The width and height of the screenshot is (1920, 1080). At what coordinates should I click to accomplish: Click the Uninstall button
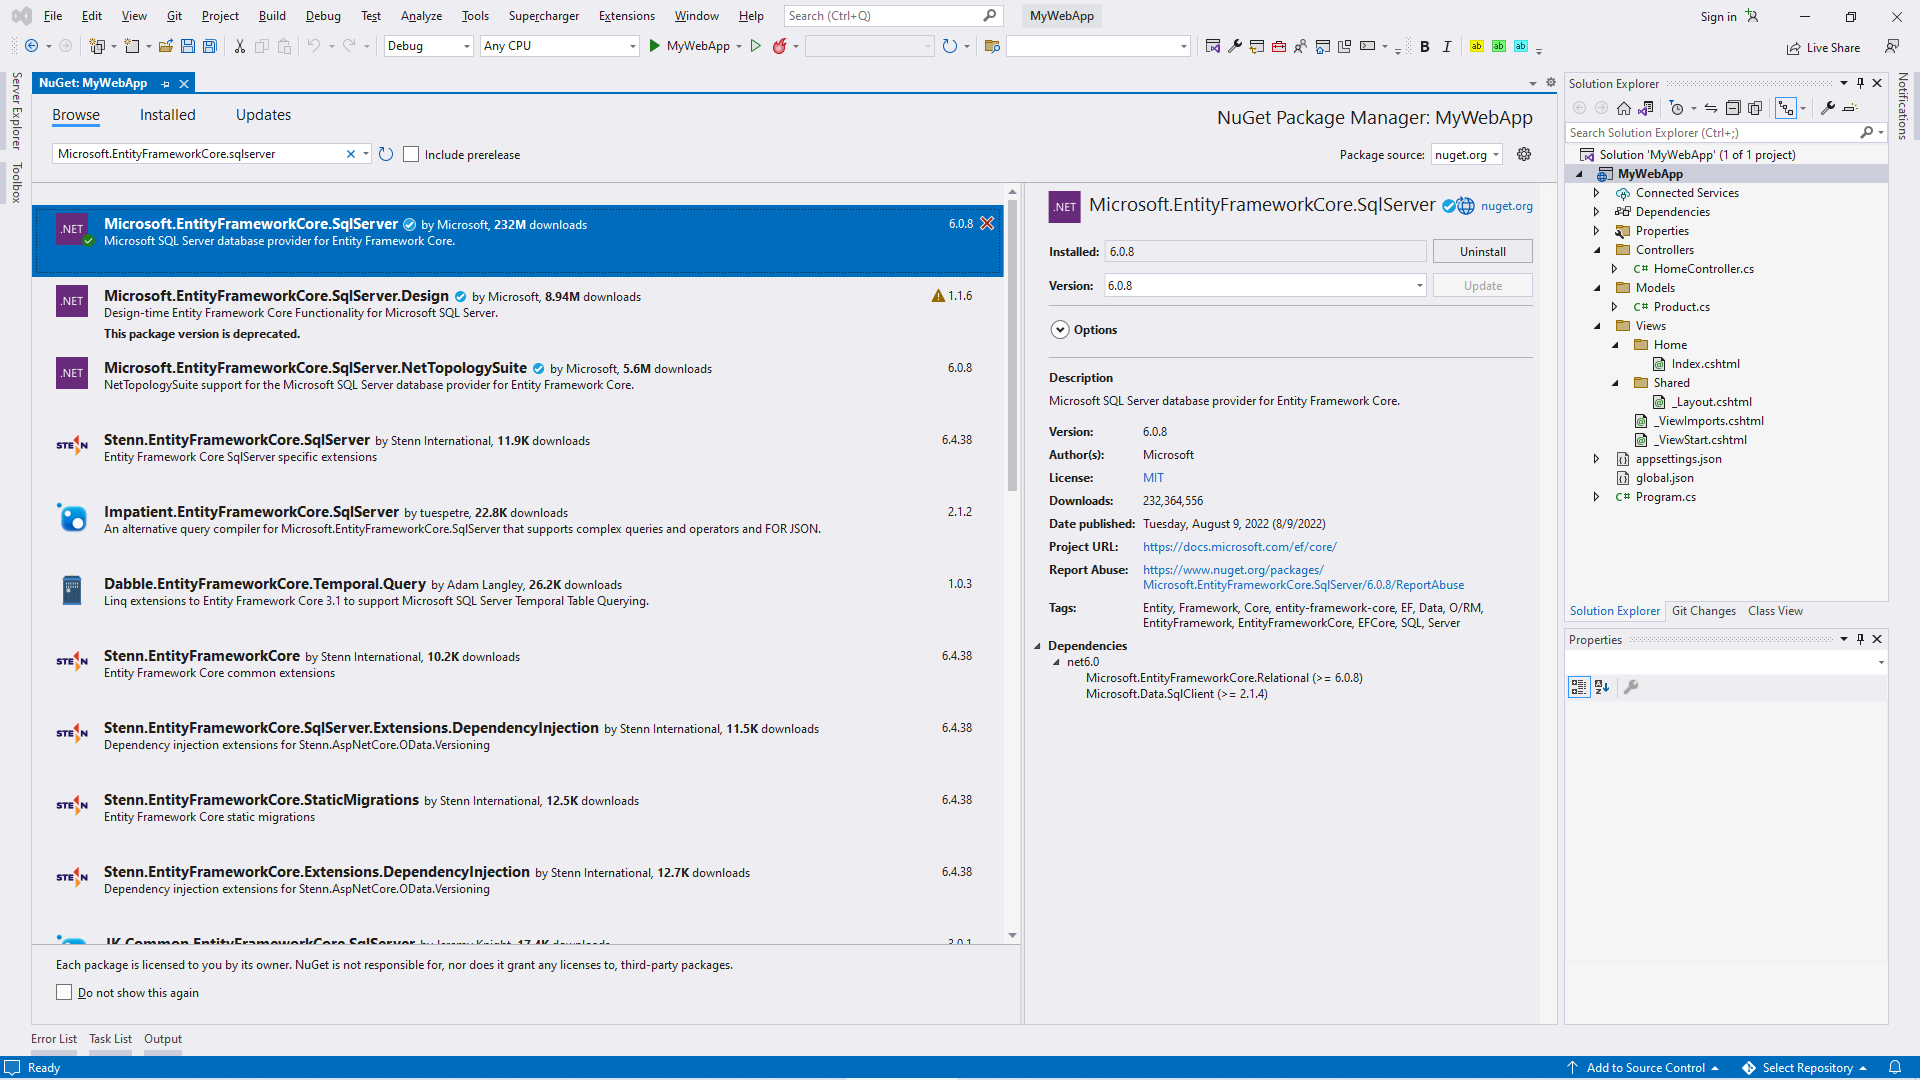[x=1482, y=252]
